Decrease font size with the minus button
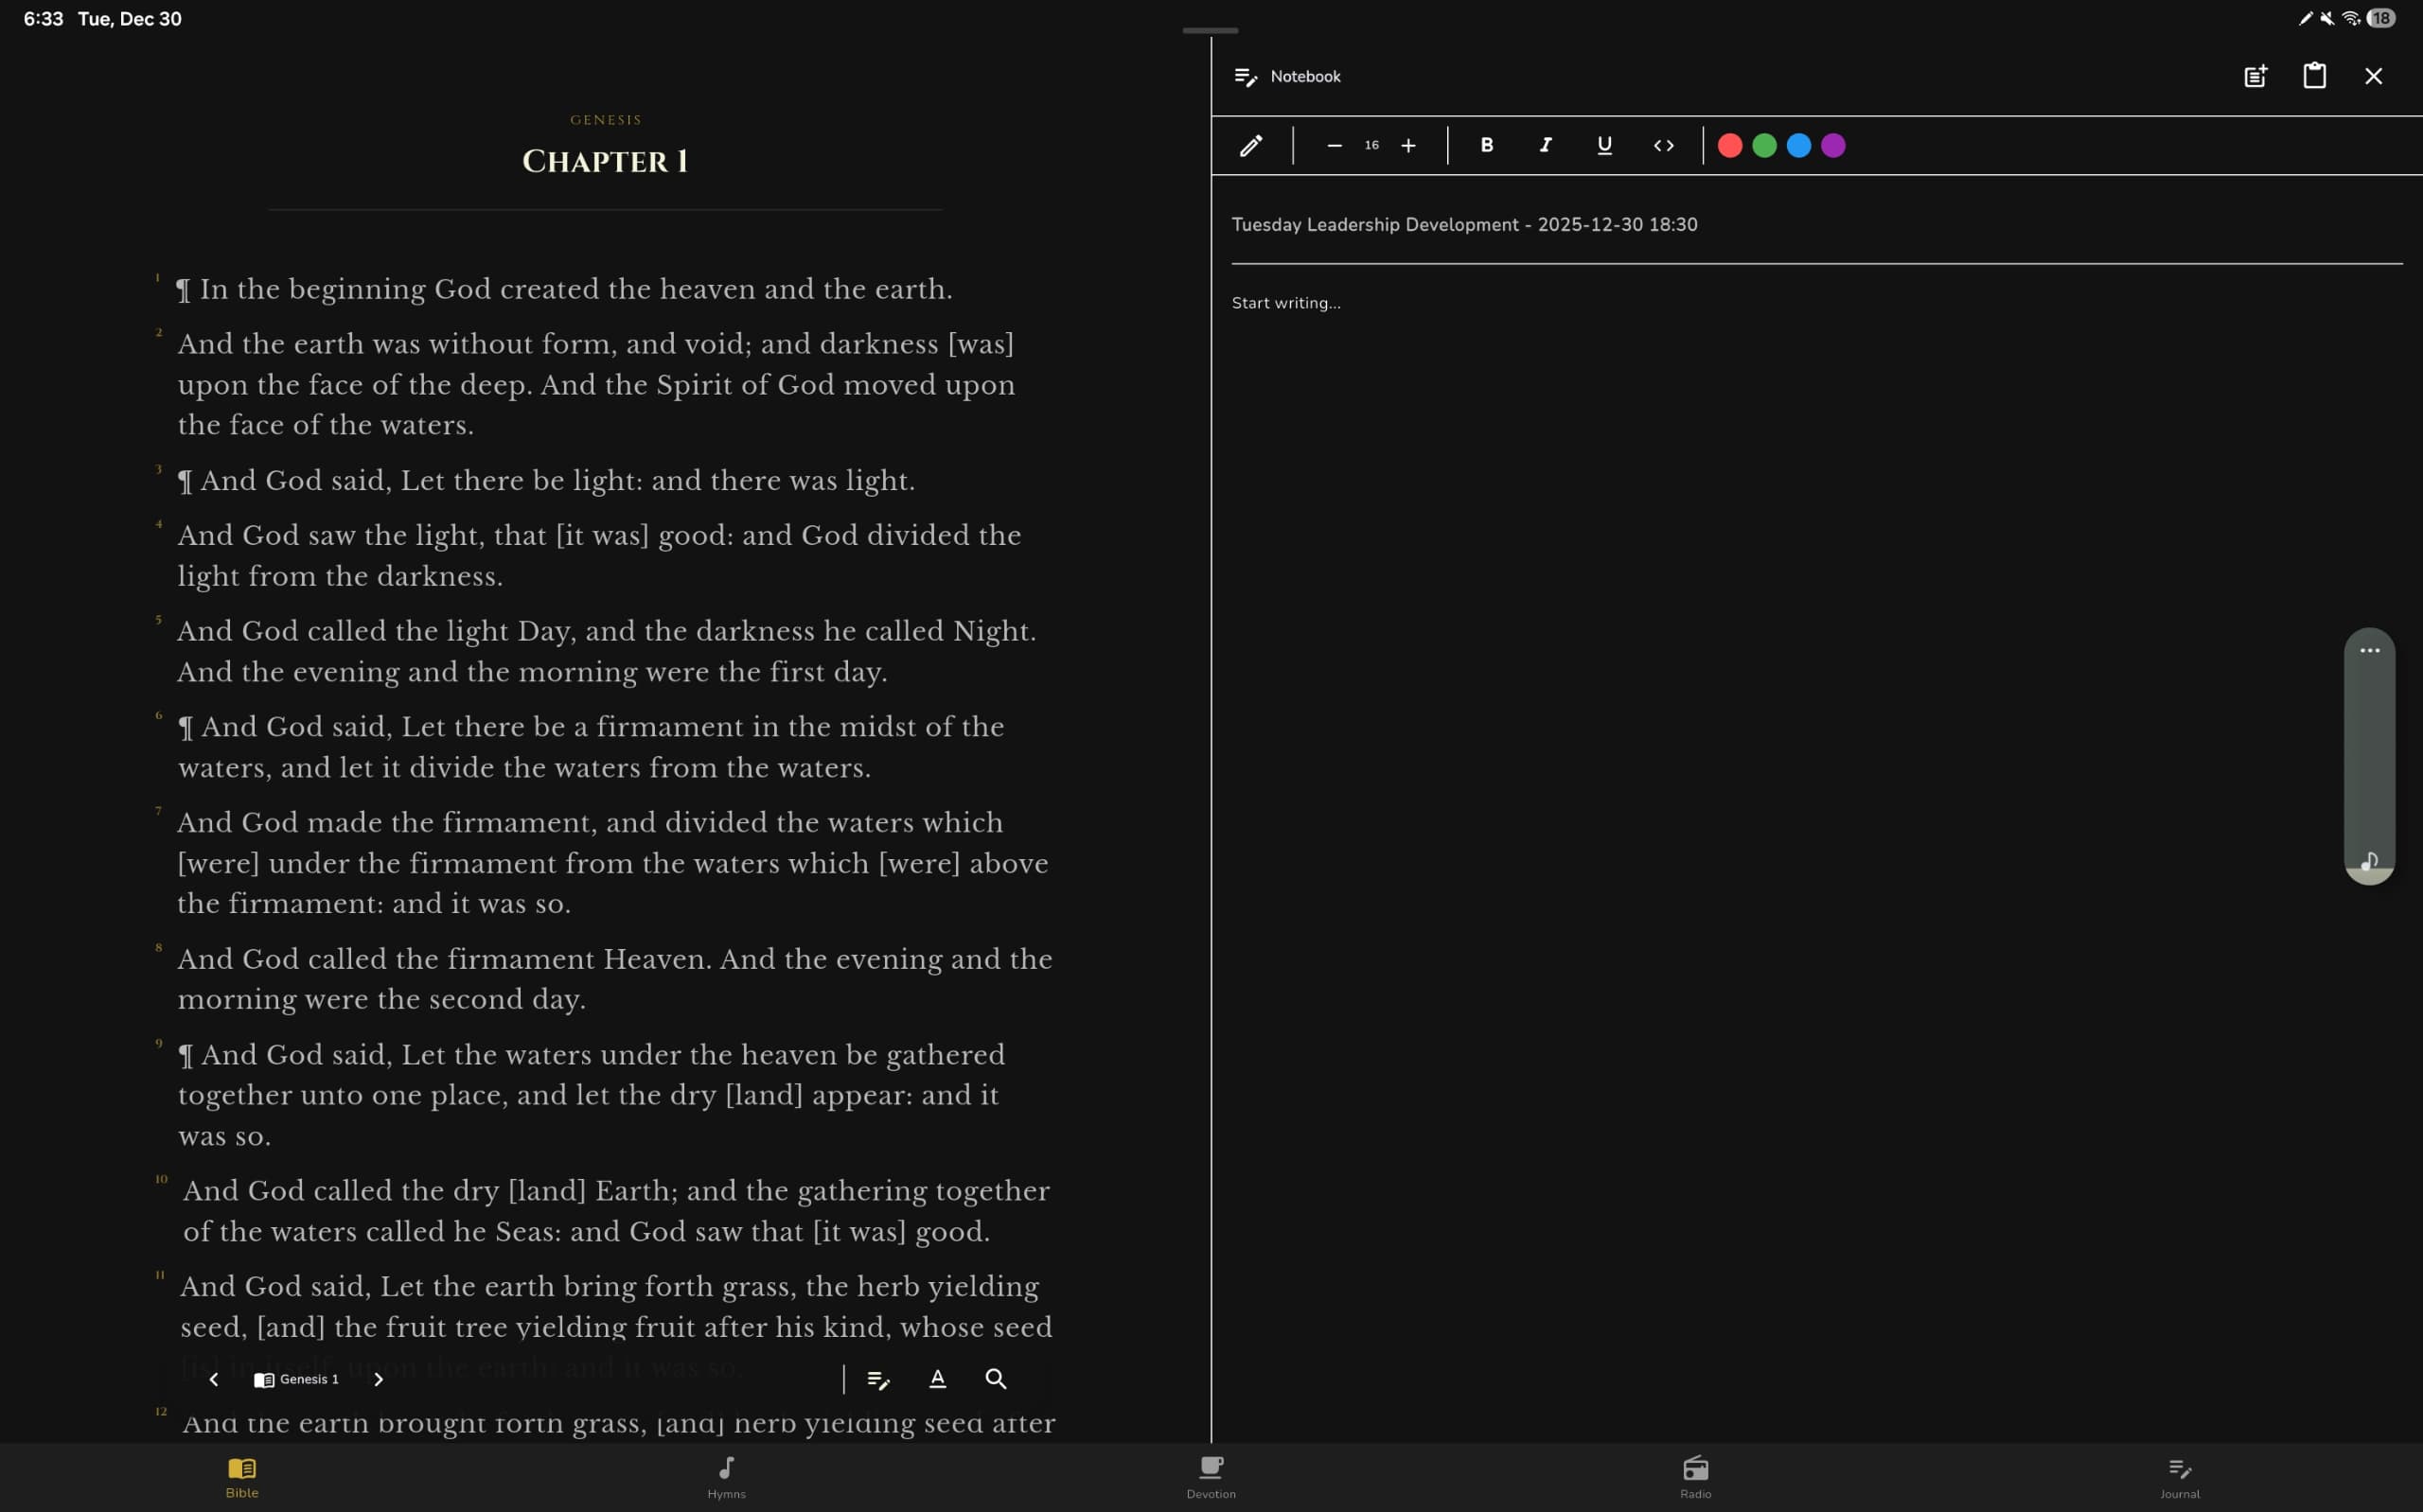Viewport: 2423px width, 1512px height. coord(1334,146)
